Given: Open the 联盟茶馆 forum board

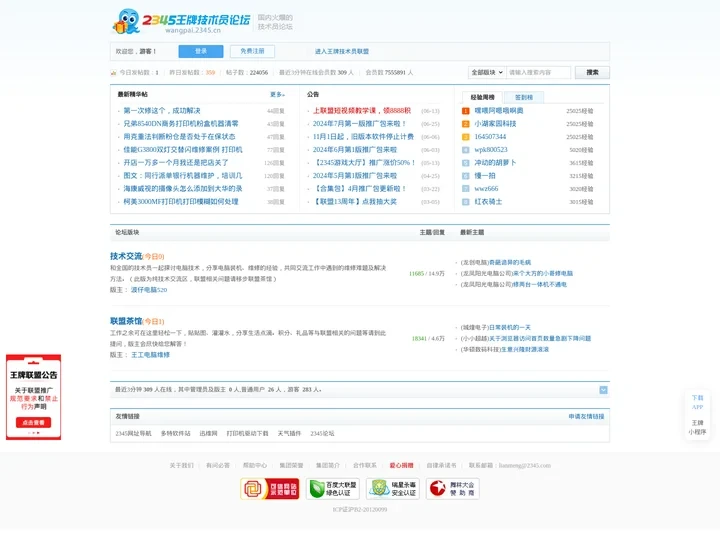Looking at the screenshot, I should coord(126,321).
